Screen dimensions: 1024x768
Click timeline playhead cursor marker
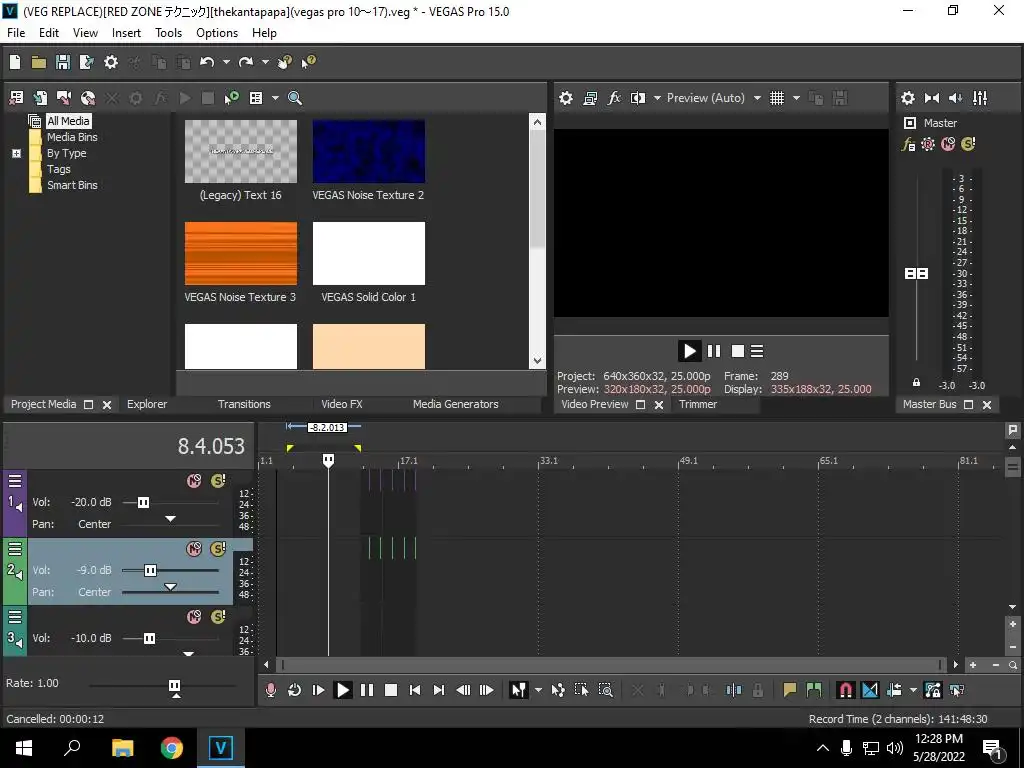[x=328, y=460]
